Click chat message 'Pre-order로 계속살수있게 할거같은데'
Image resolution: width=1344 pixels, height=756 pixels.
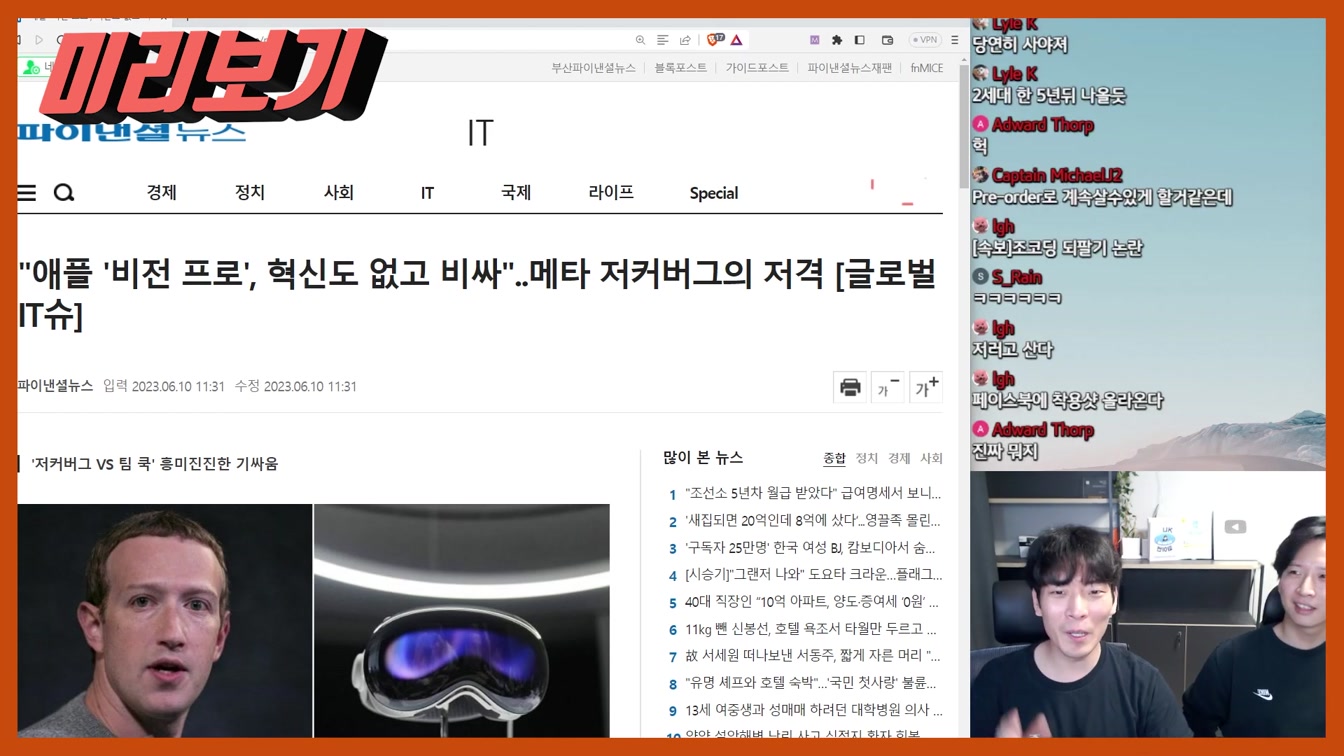(1102, 198)
